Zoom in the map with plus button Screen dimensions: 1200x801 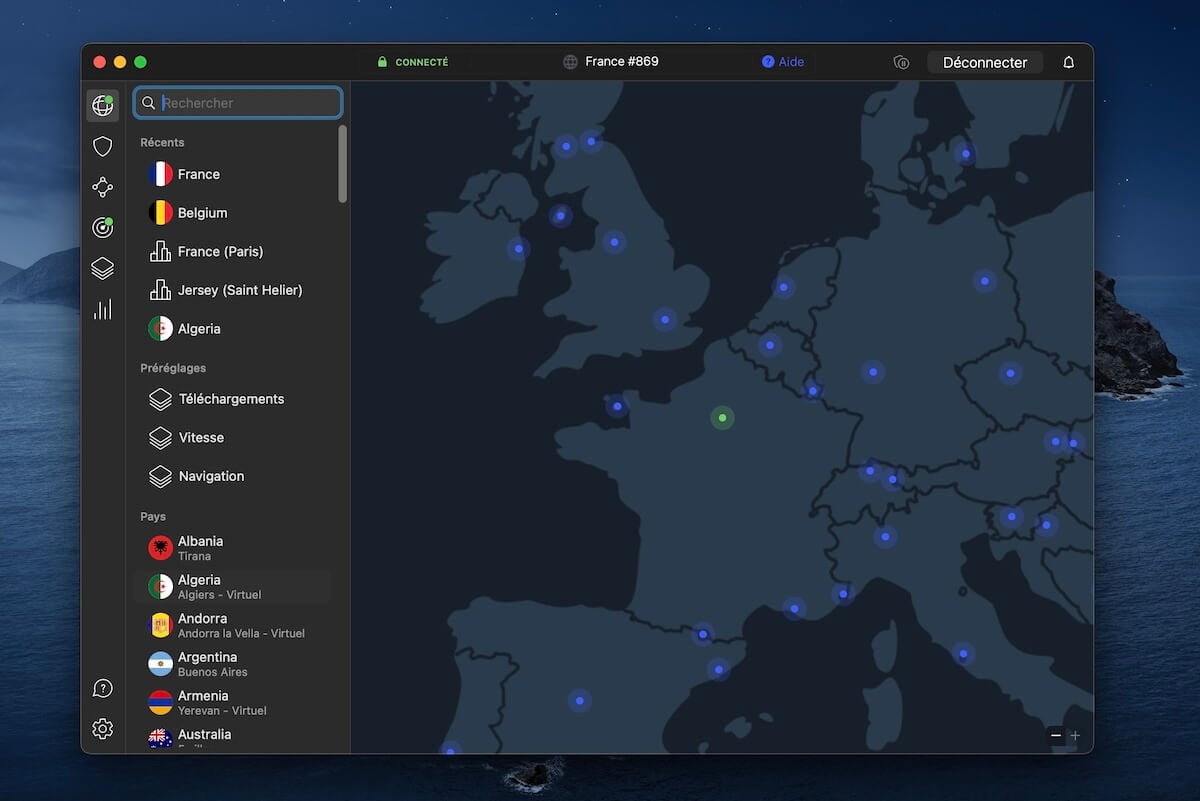(x=1075, y=736)
